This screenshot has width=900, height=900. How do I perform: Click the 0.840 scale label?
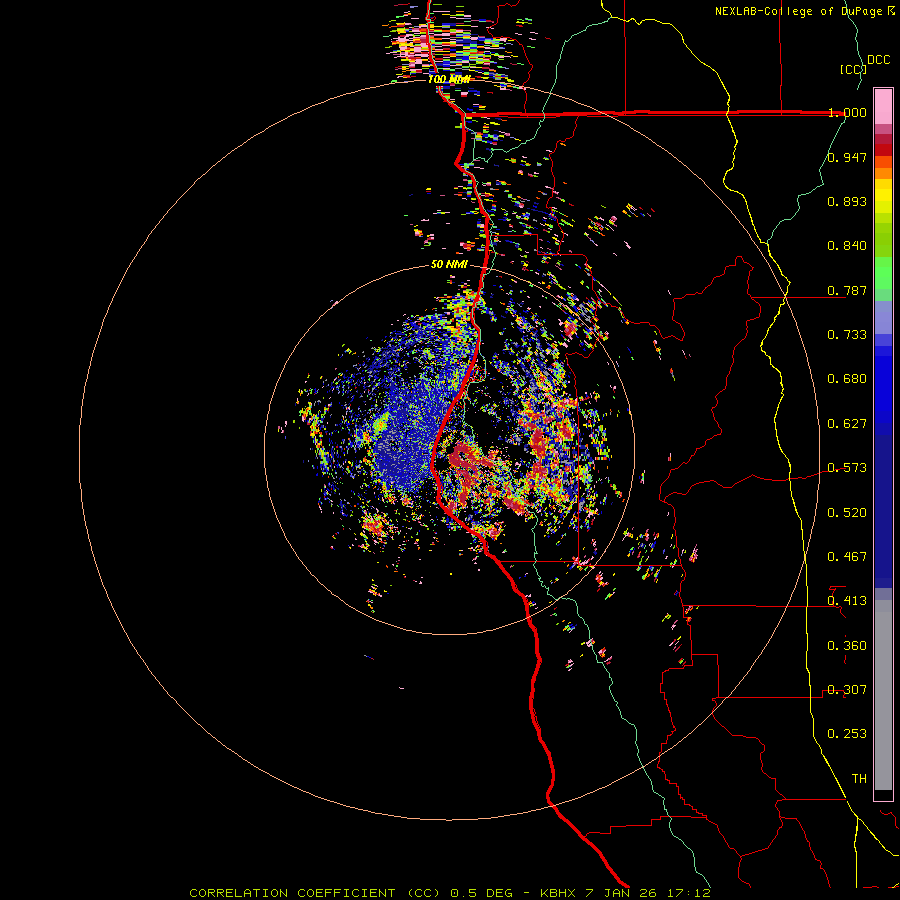(x=847, y=246)
